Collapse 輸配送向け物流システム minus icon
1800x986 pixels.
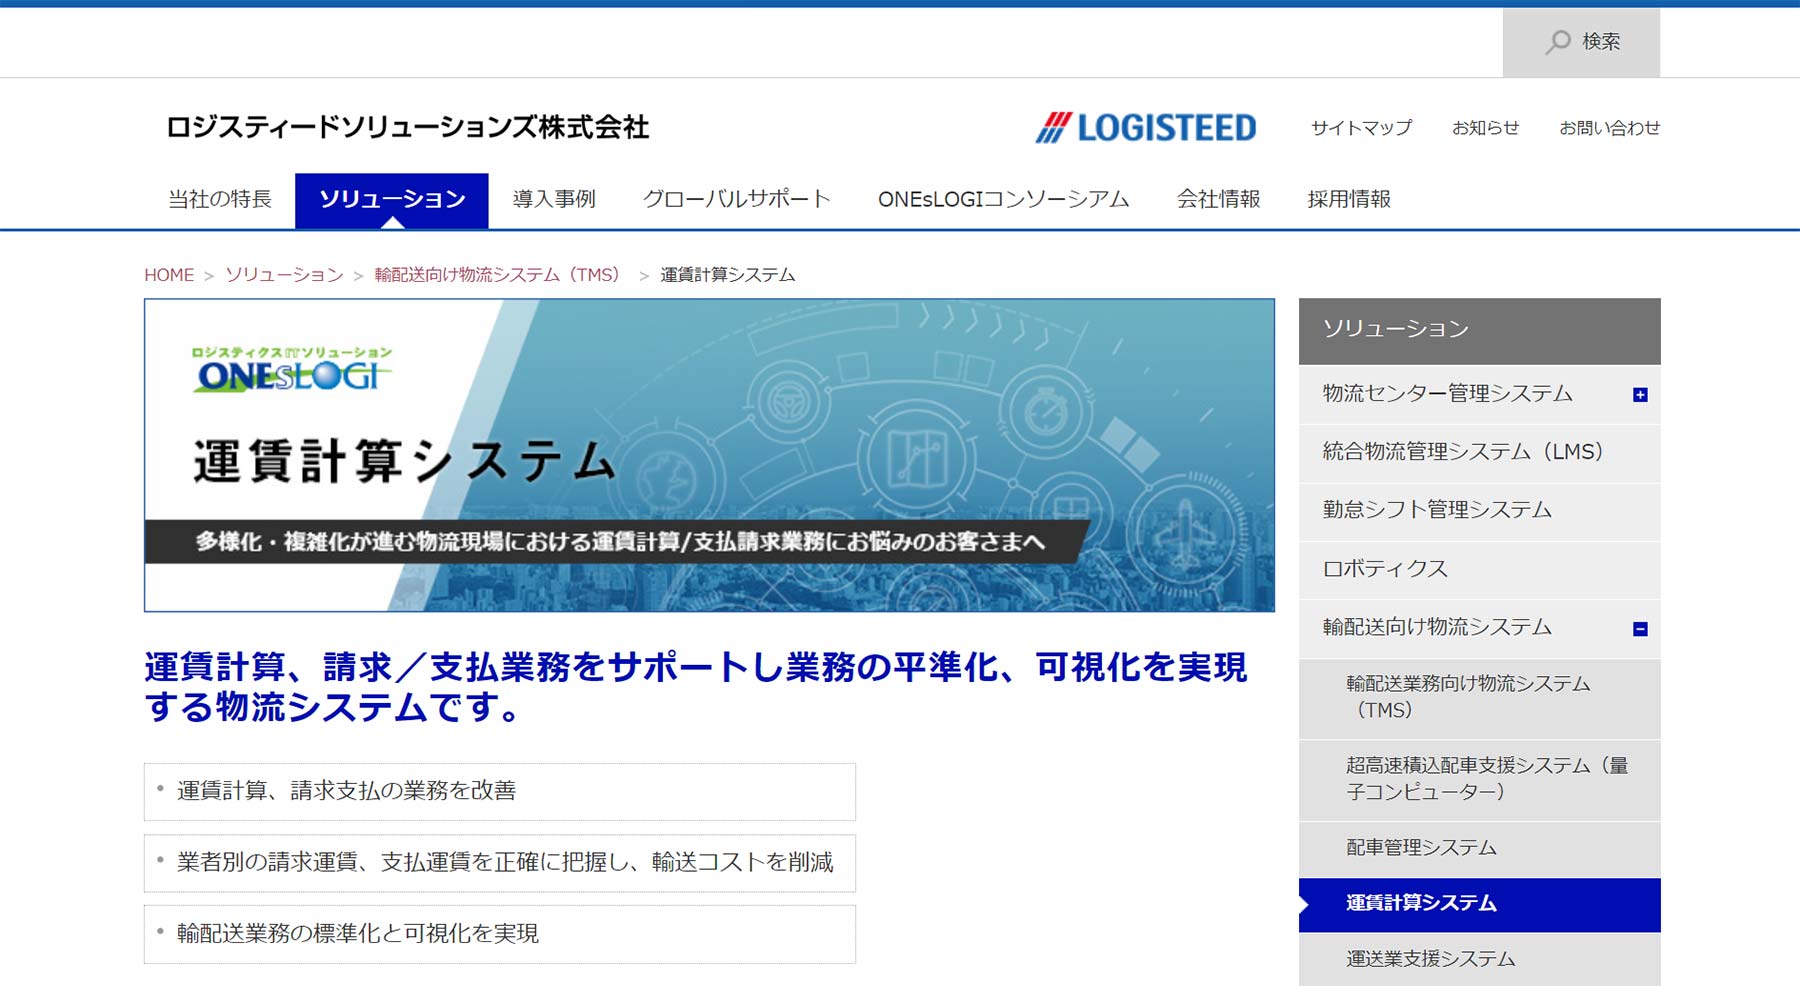pyautogui.click(x=1640, y=629)
